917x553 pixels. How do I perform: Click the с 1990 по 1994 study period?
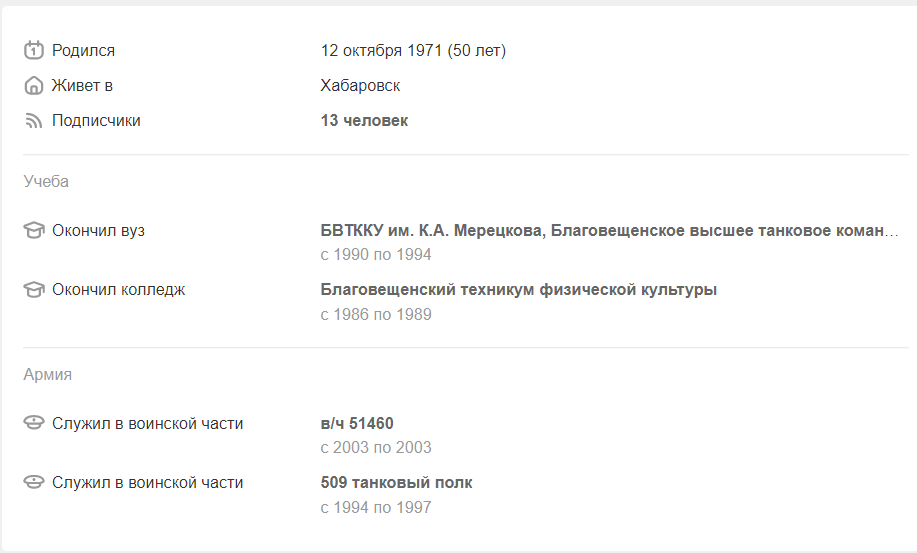[375, 255]
